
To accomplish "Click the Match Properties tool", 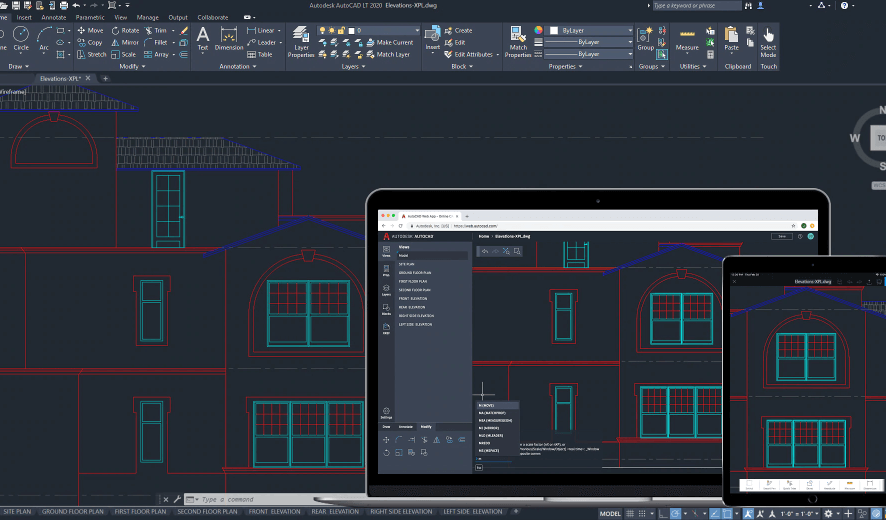I will click(x=518, y=42).
